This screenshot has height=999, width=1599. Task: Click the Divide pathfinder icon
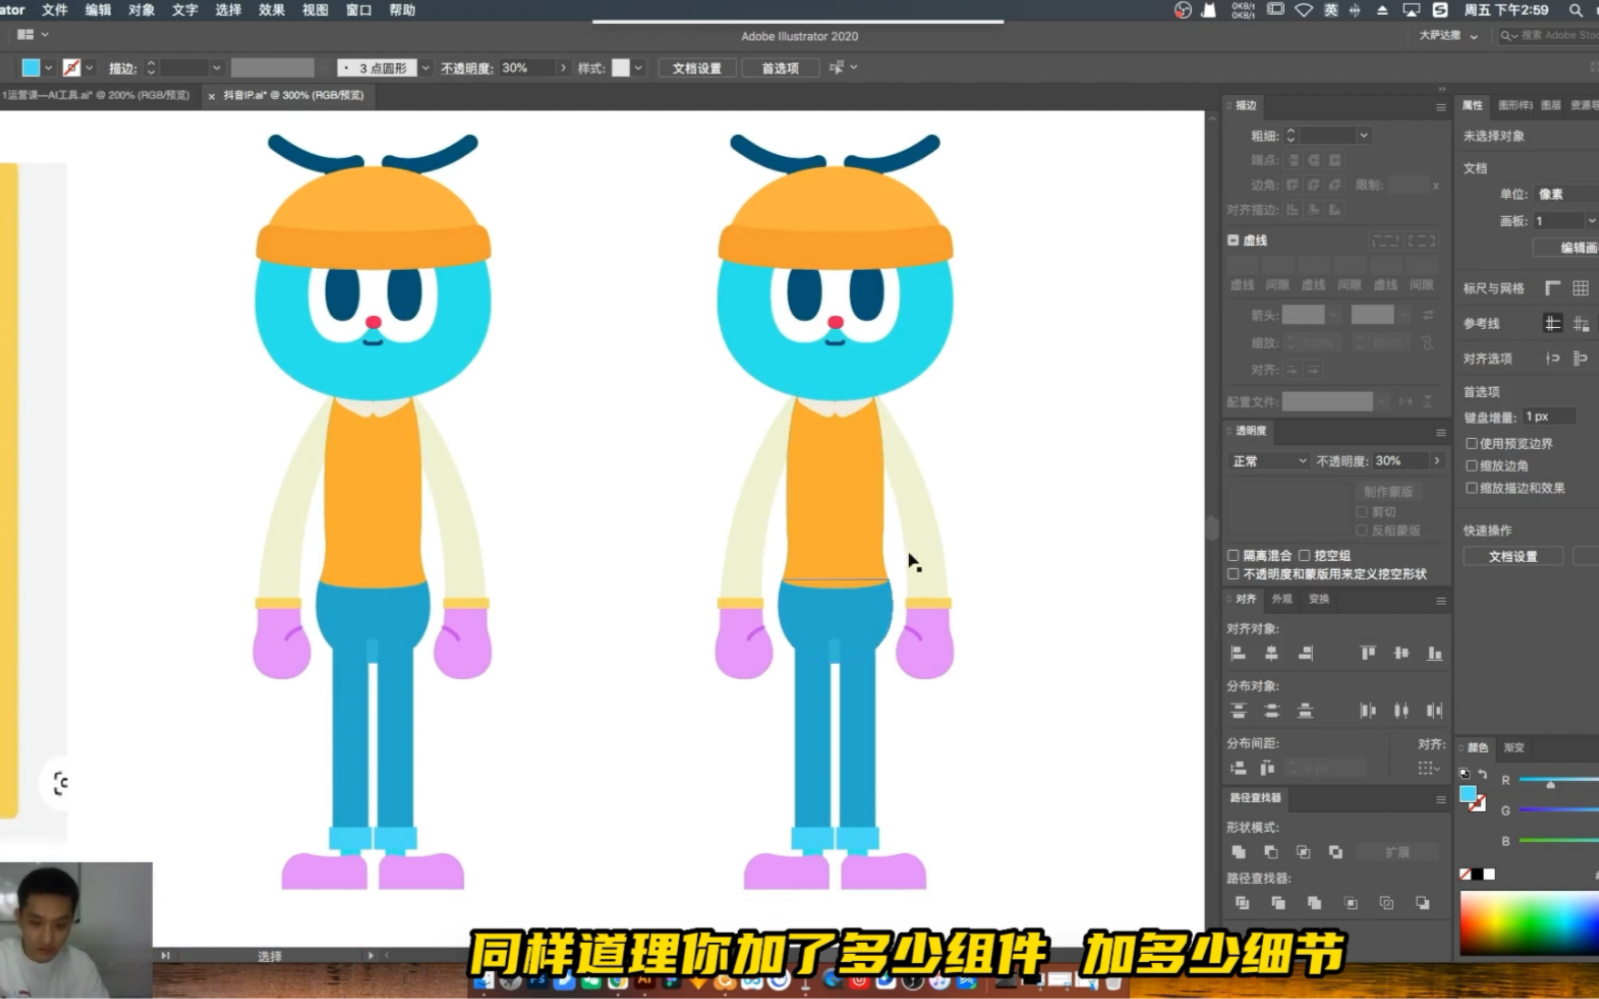[1242, 903]
